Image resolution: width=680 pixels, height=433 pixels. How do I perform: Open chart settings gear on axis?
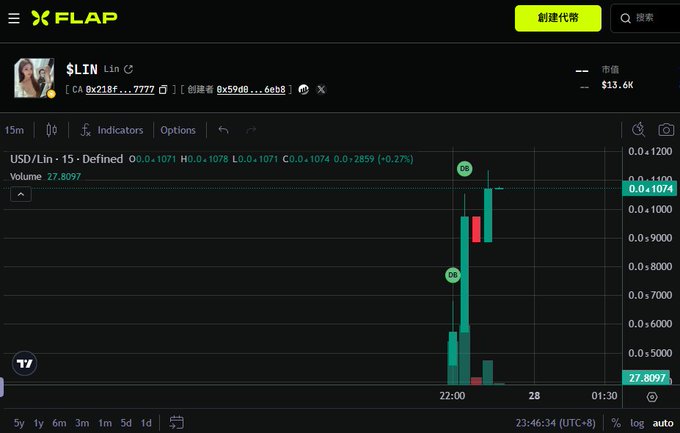click(x=652, y=397)
